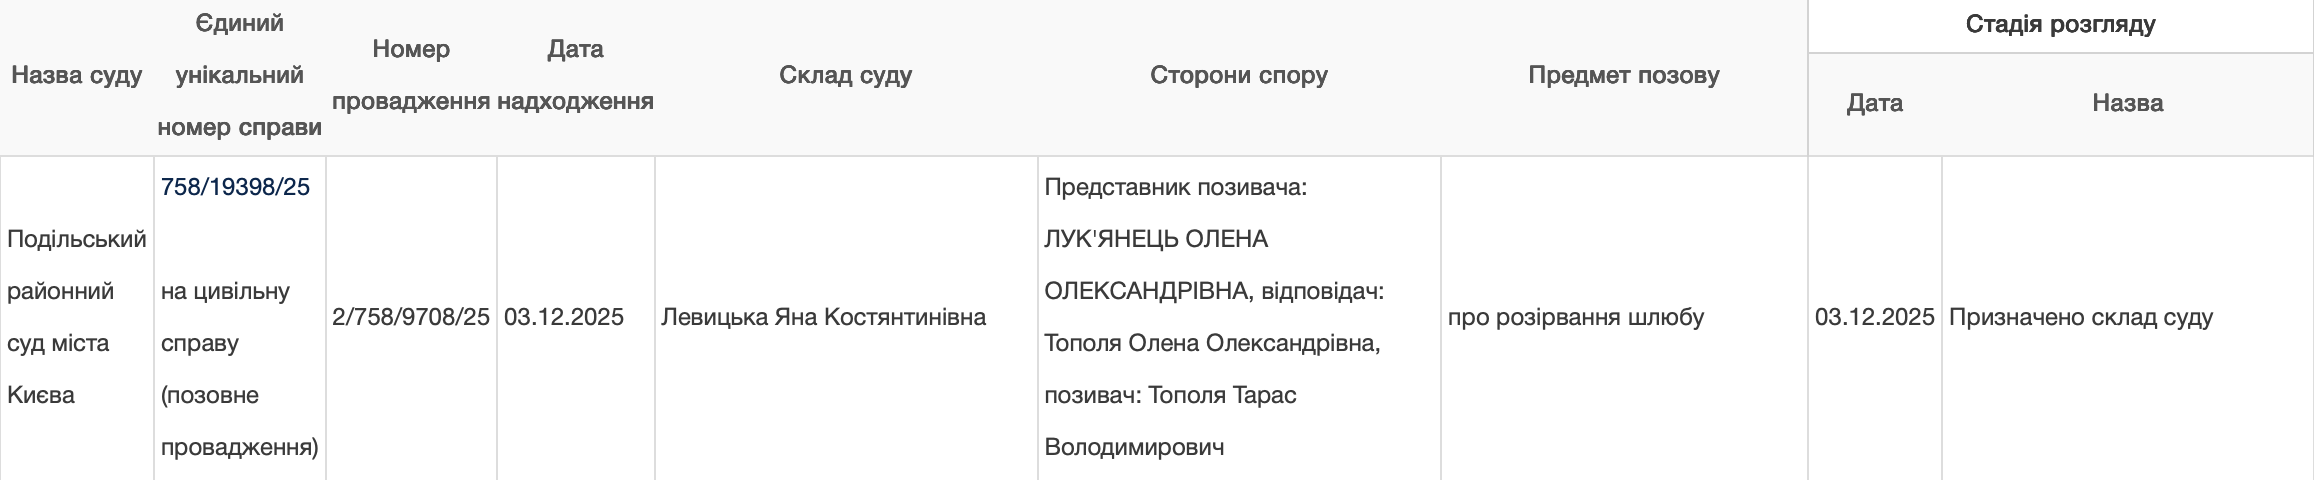Click the 'Дата надходження' column header
The width and height of the screenshot is (2314, 480).
coord(575,75)
